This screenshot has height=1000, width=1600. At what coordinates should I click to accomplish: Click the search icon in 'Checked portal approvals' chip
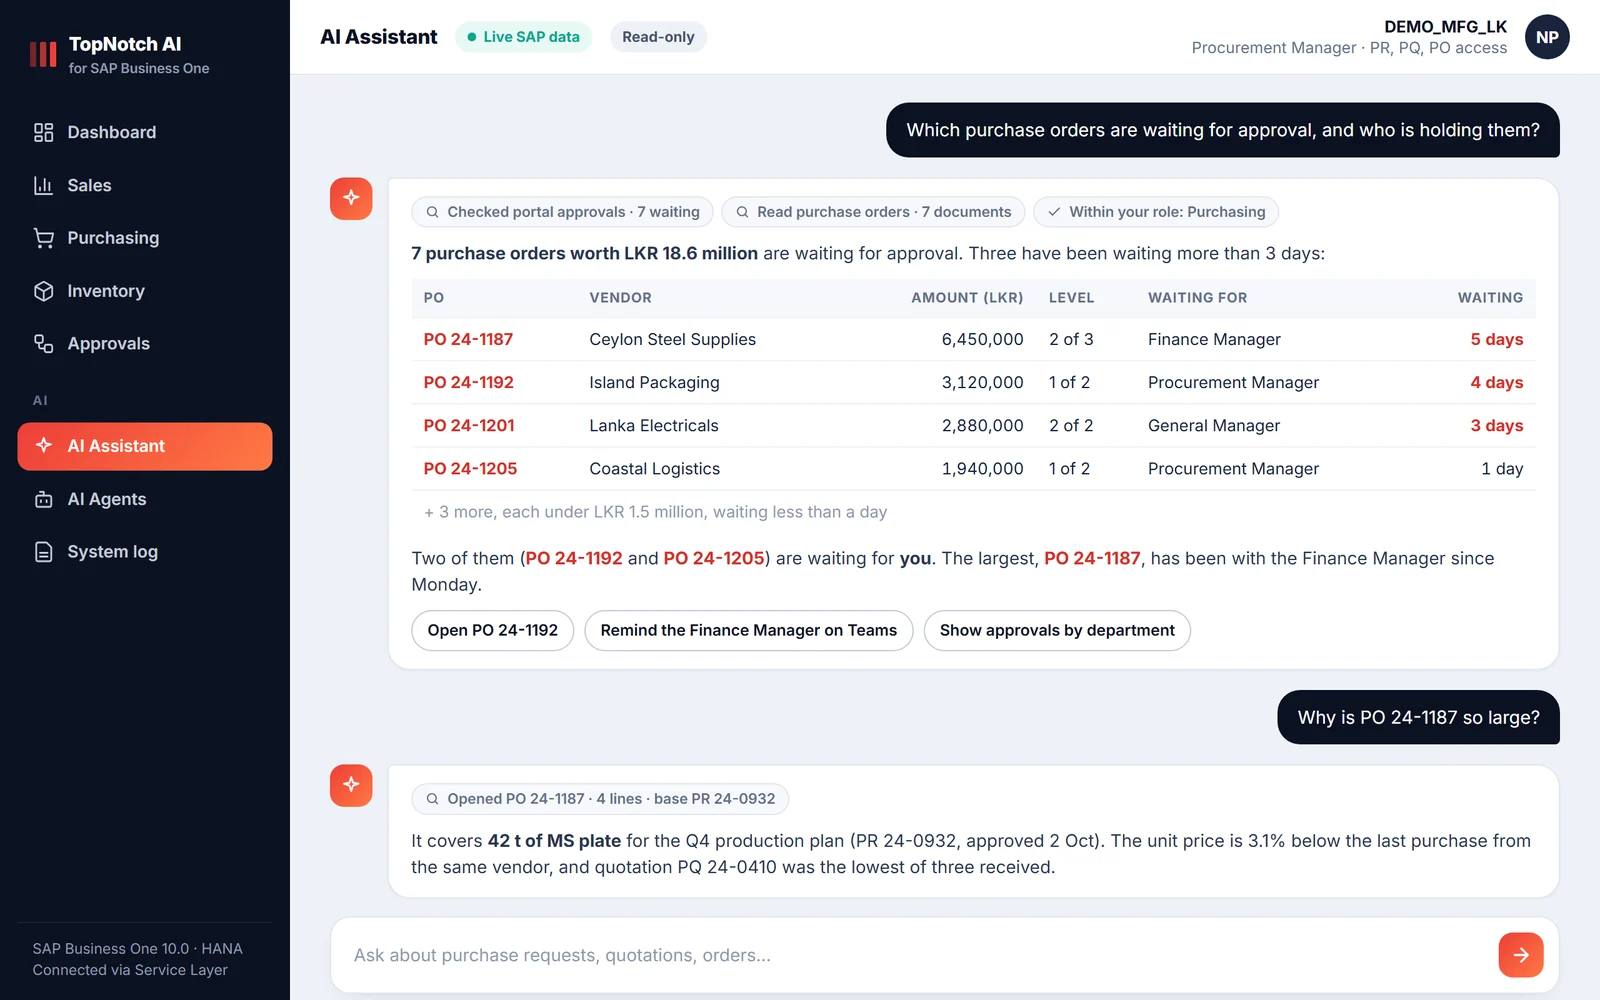(433, 212)
